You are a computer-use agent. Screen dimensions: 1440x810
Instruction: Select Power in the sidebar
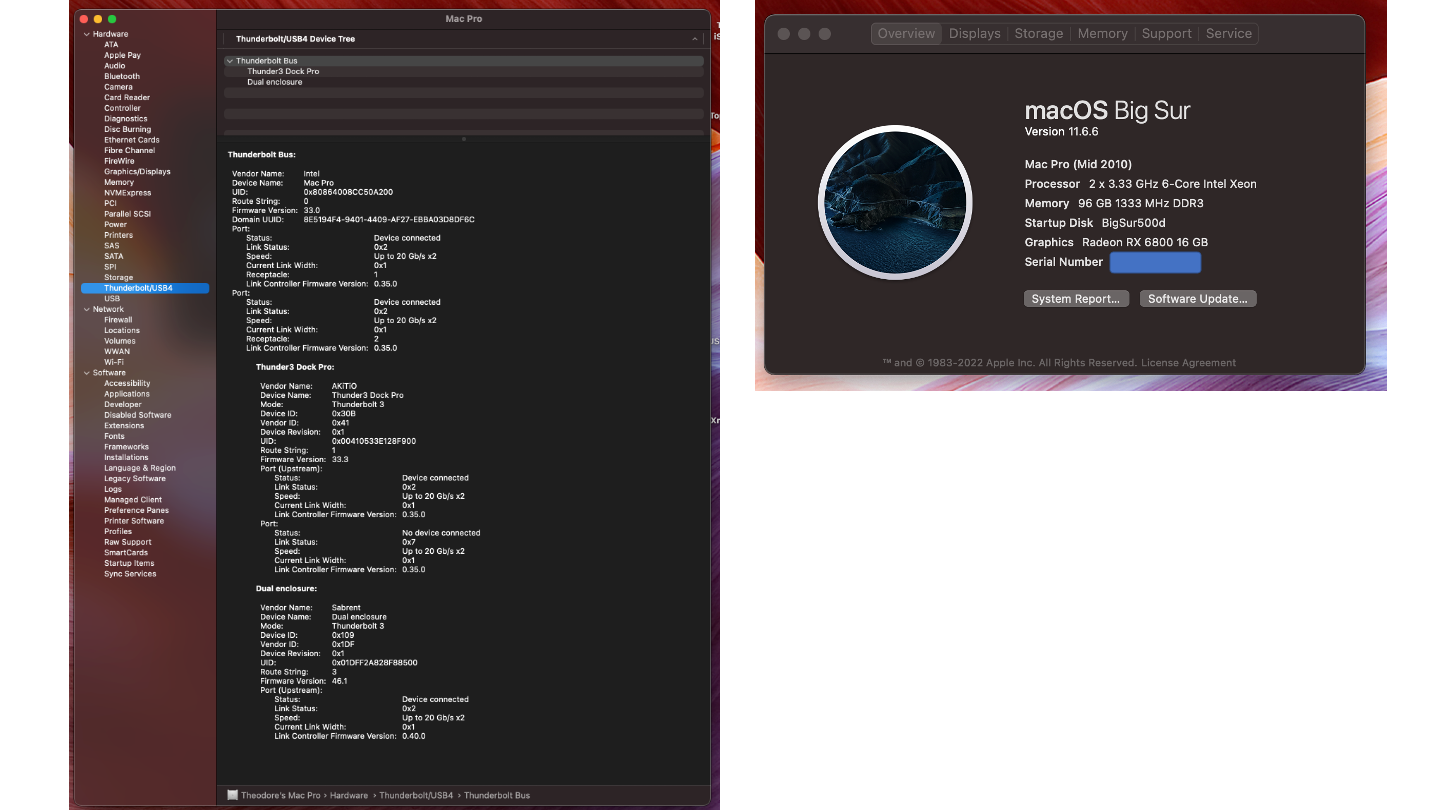(116, 225)
